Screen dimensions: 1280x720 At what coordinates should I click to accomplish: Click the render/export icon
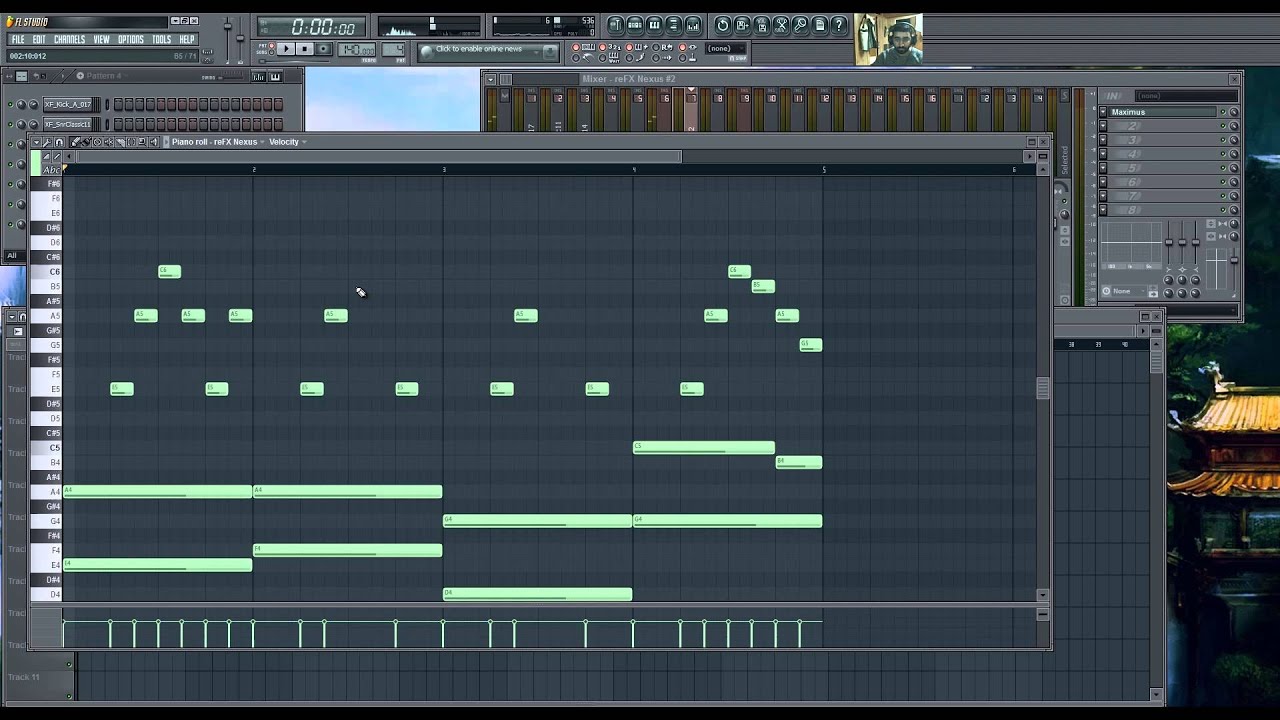pos(762,25)
